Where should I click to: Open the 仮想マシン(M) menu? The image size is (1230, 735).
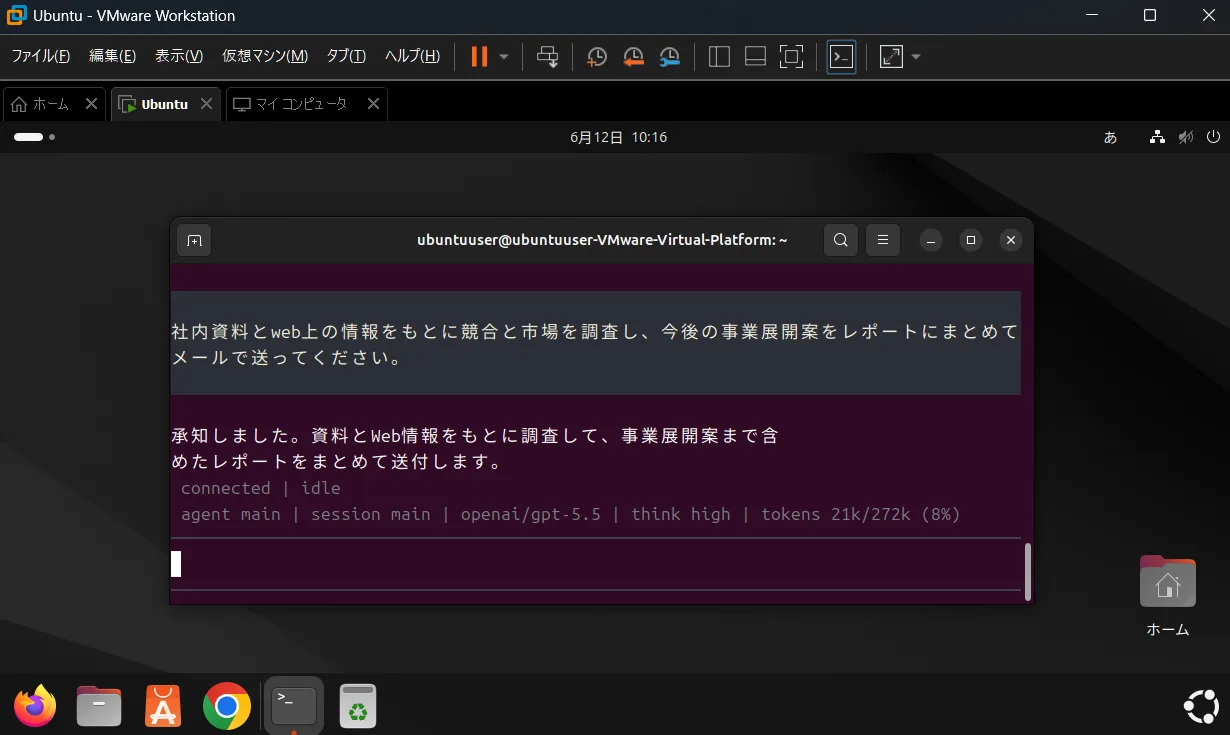265,56
